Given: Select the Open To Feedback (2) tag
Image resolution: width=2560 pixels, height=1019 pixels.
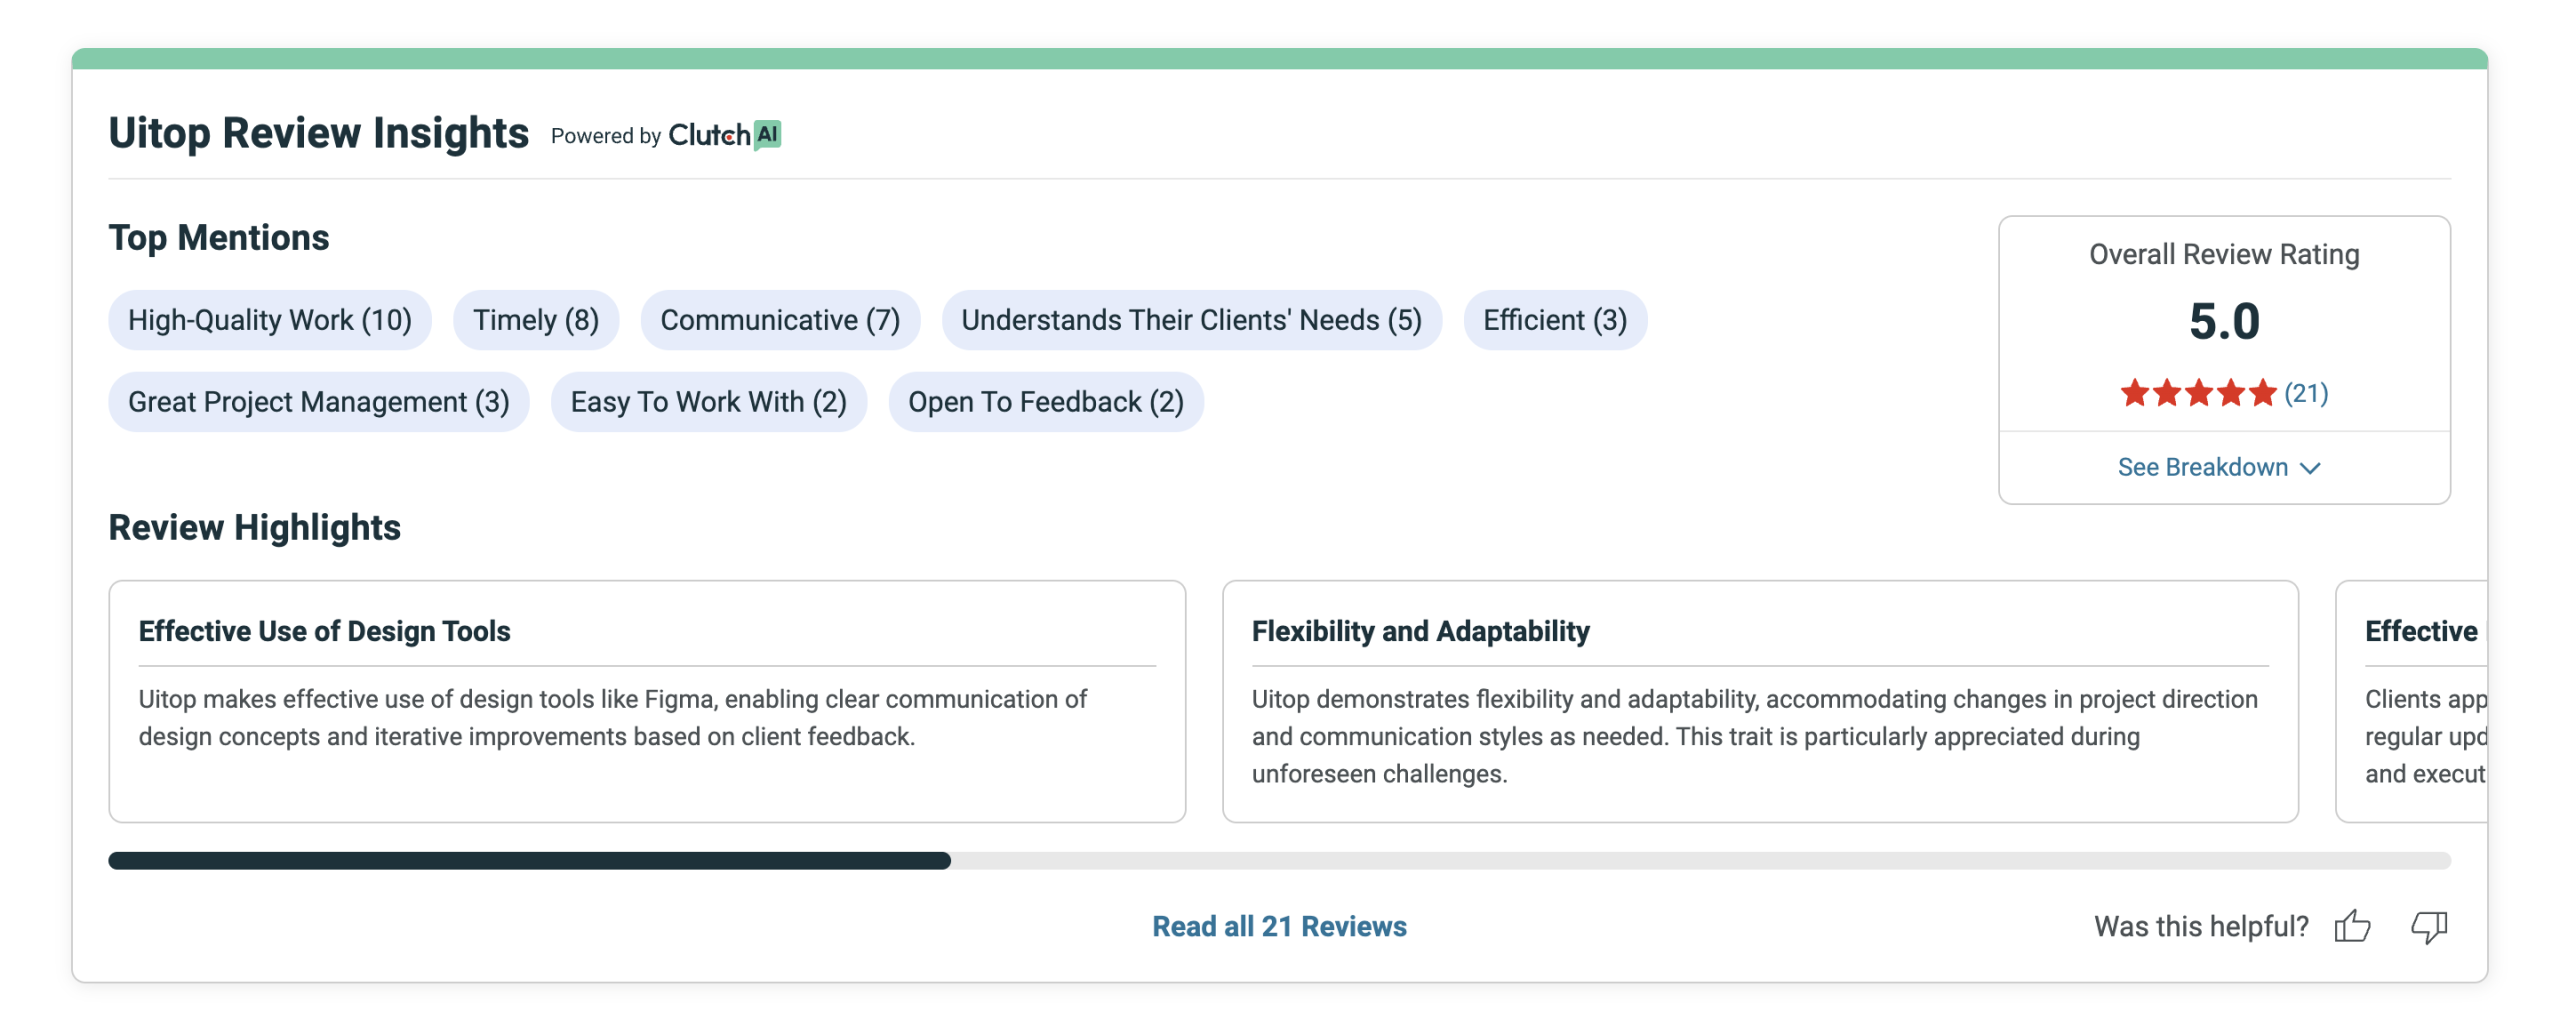Looking at the screenshot, I should [1046, 402].
